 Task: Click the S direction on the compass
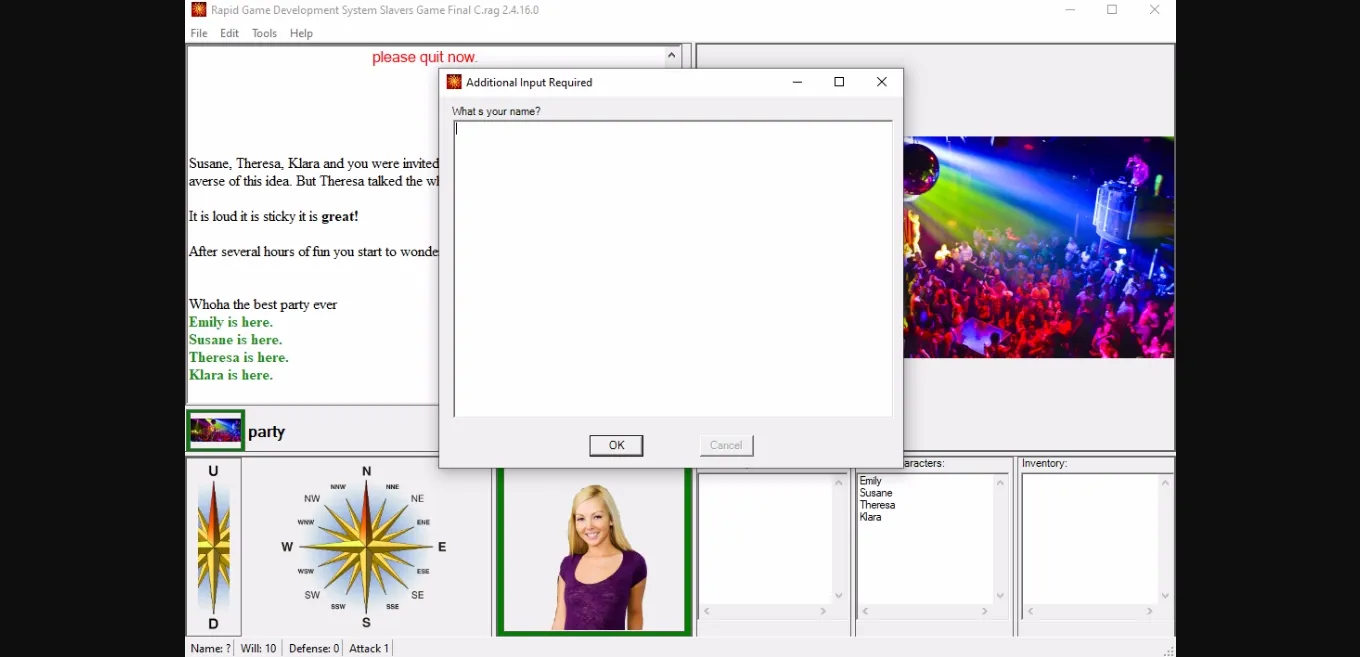366,622
